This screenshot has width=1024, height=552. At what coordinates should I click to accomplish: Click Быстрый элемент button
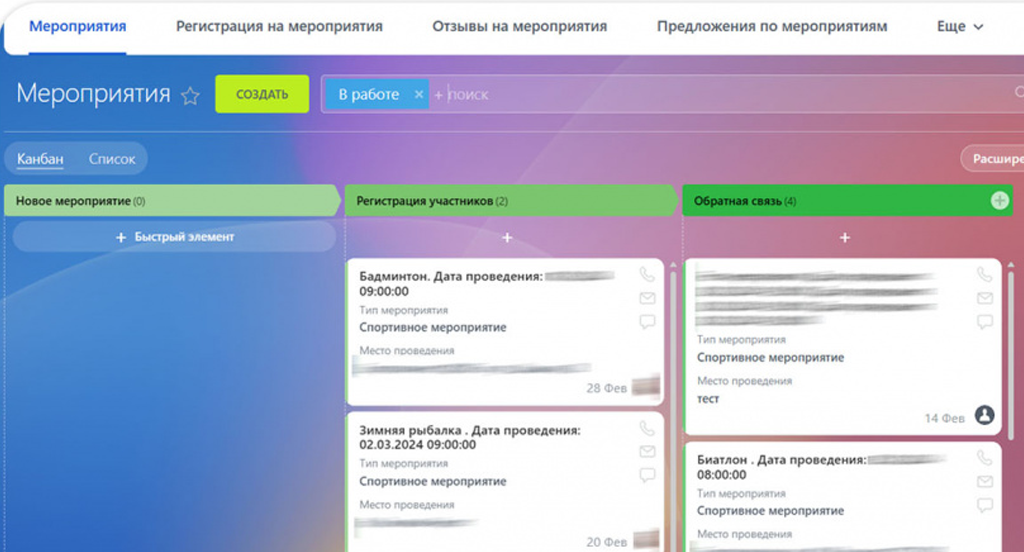coord(174,237)
